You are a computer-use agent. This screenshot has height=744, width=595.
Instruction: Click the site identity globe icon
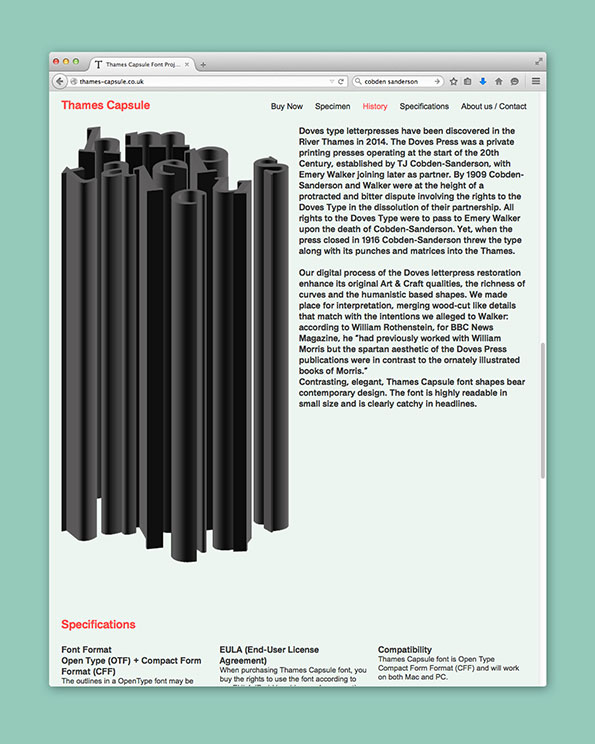74,82
